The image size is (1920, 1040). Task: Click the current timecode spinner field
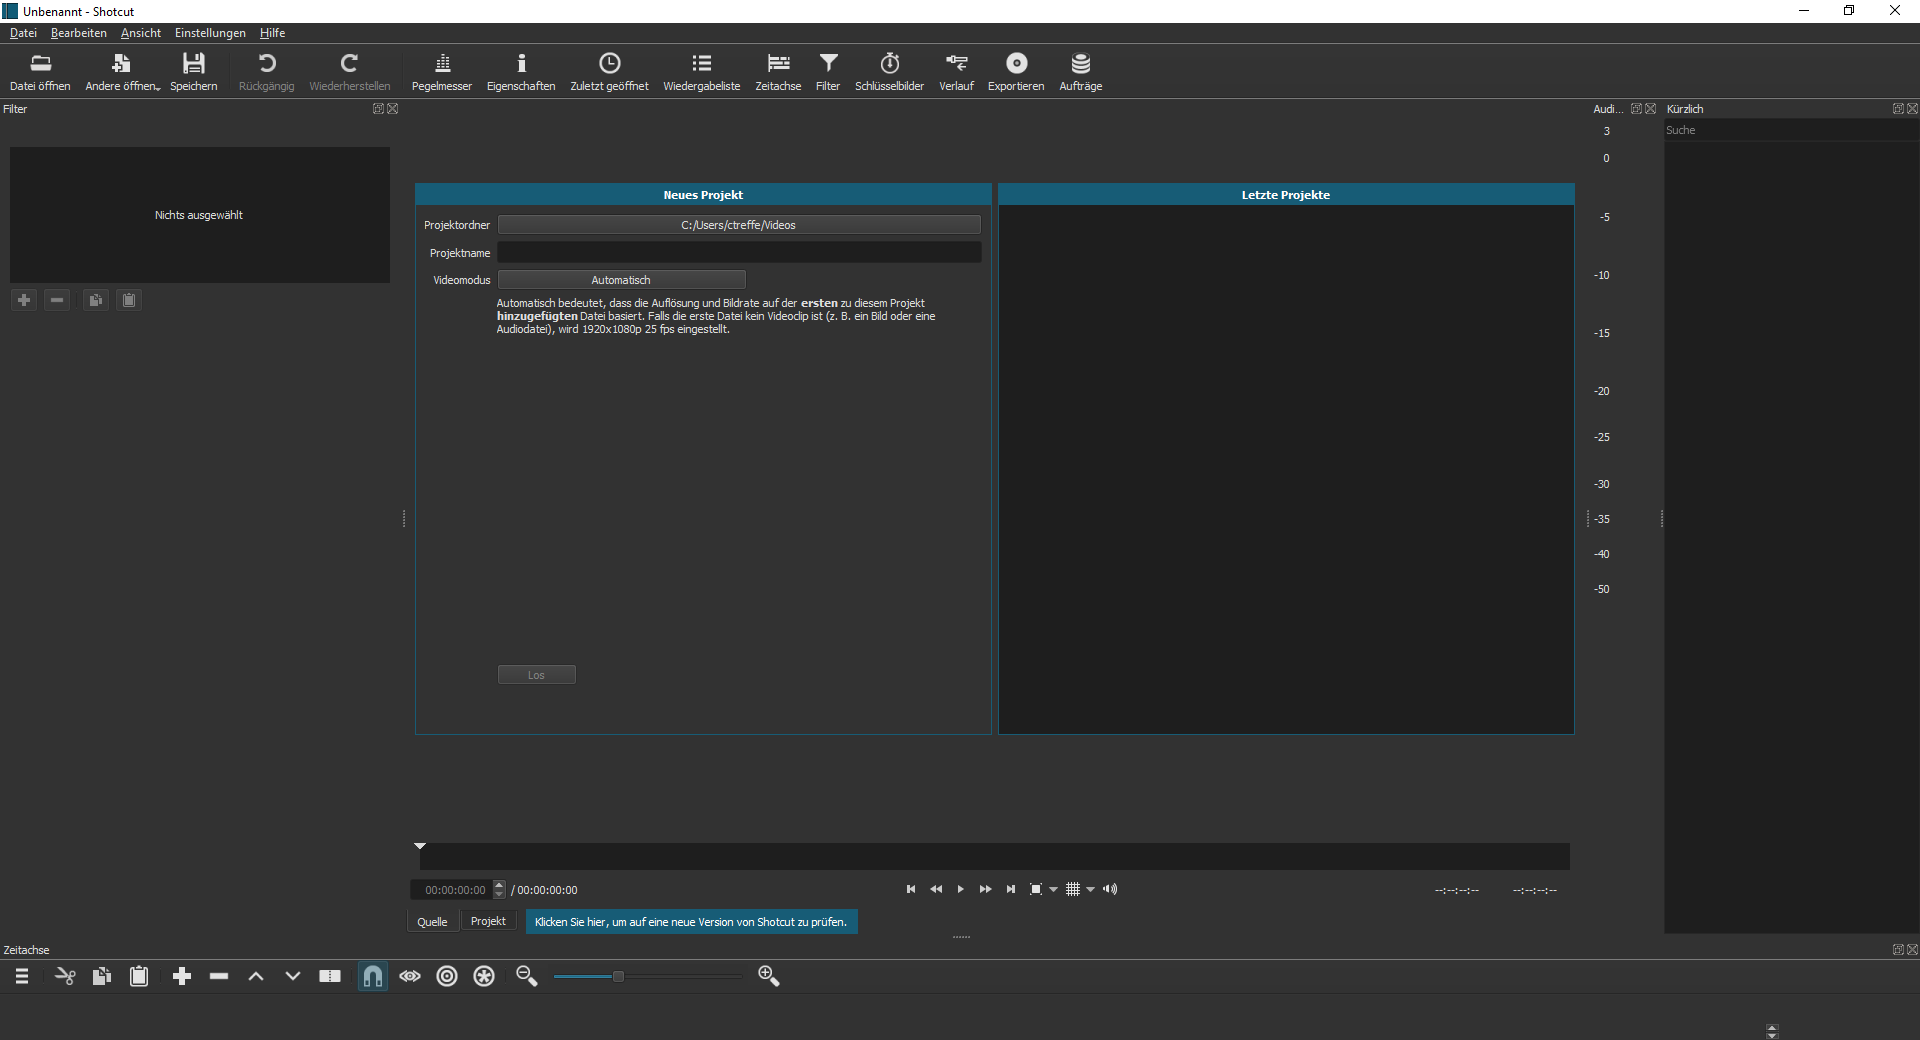(452, 890)
